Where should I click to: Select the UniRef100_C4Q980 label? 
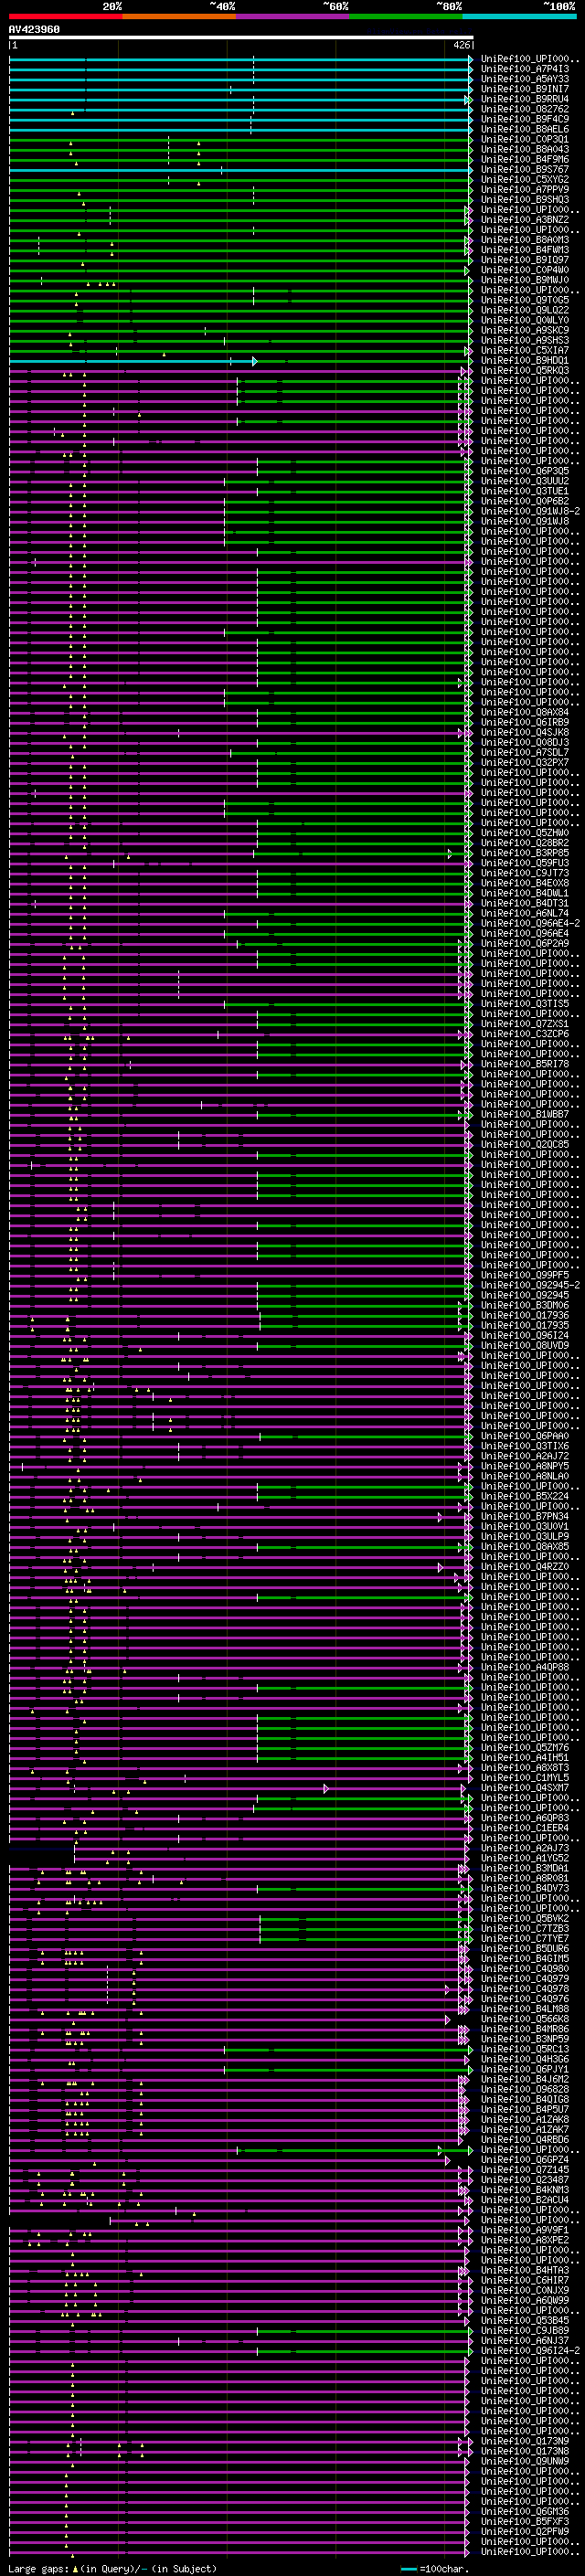click(525, 1968)
